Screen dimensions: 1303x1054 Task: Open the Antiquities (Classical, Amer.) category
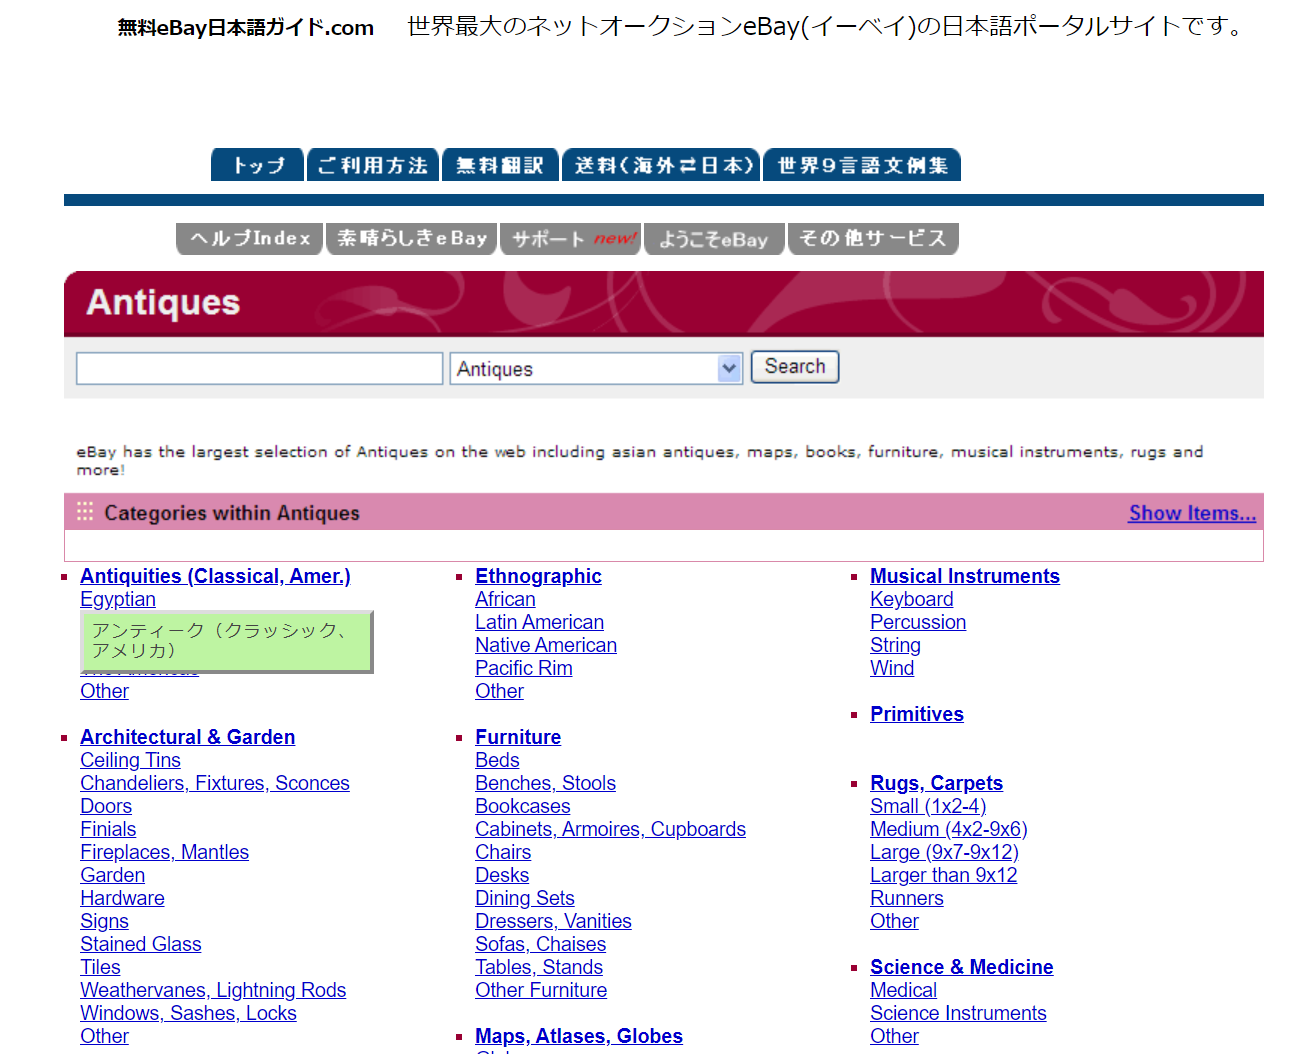pyautogui.click(x=215, y=576)
